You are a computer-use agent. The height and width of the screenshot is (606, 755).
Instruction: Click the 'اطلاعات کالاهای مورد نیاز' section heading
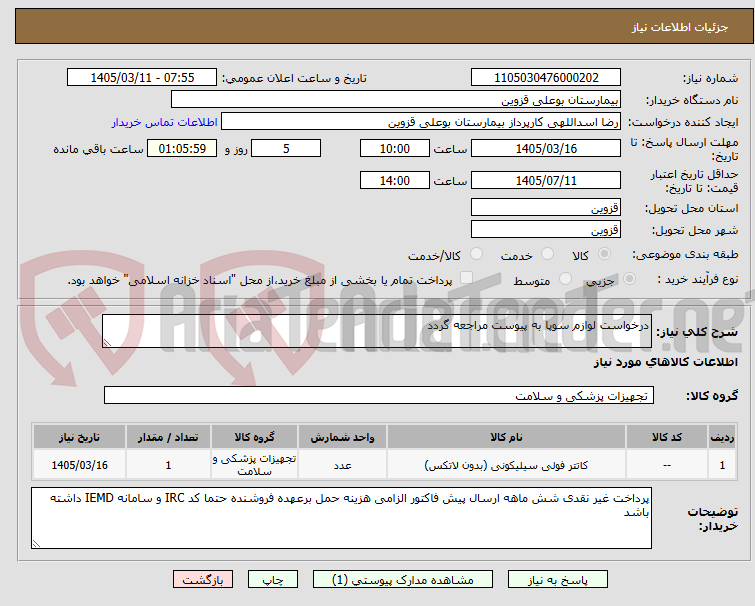(x=665, y=362)
